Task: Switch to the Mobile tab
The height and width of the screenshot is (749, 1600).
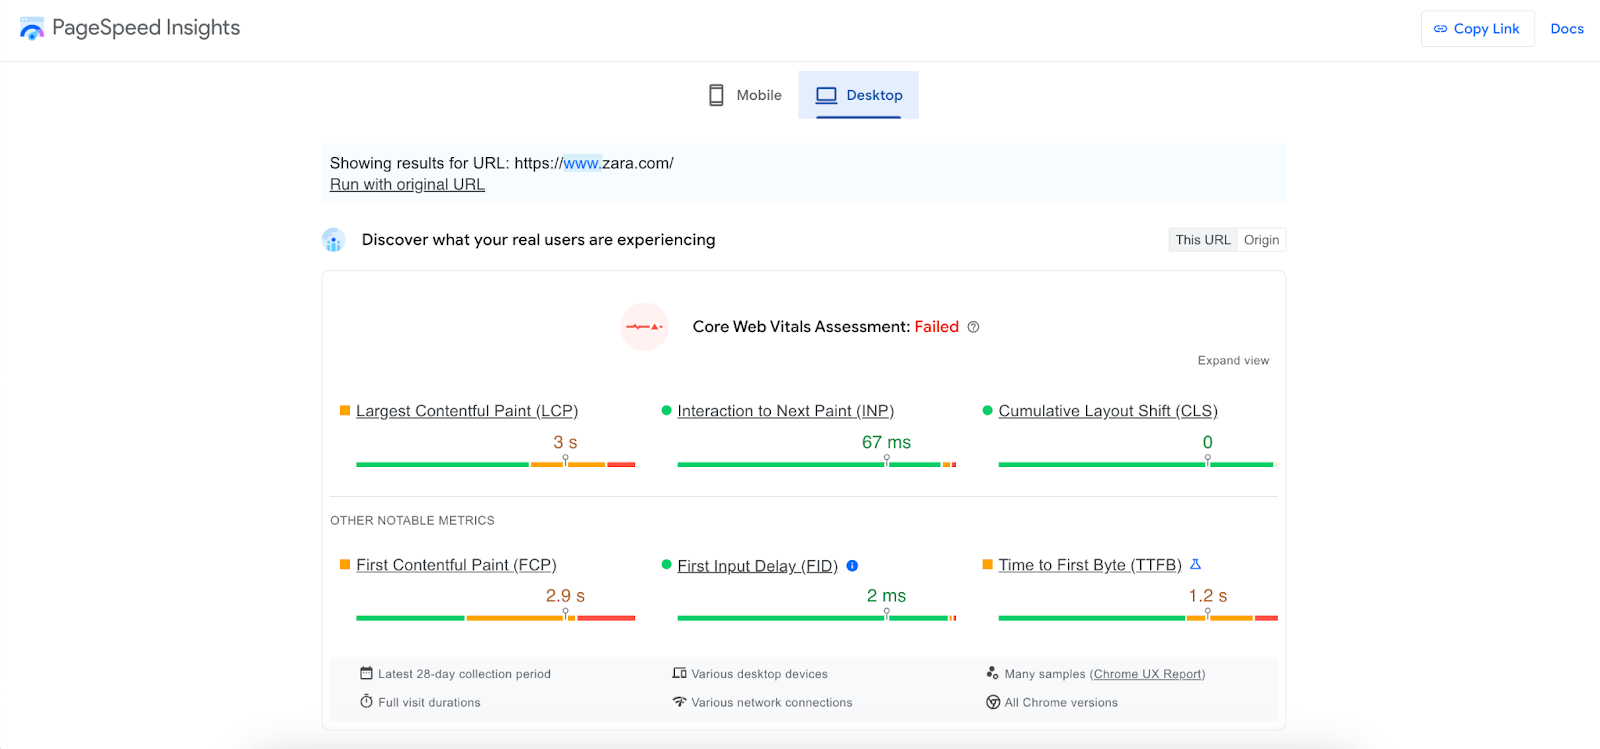Action: pyautogui.click(x=745, y=95)
